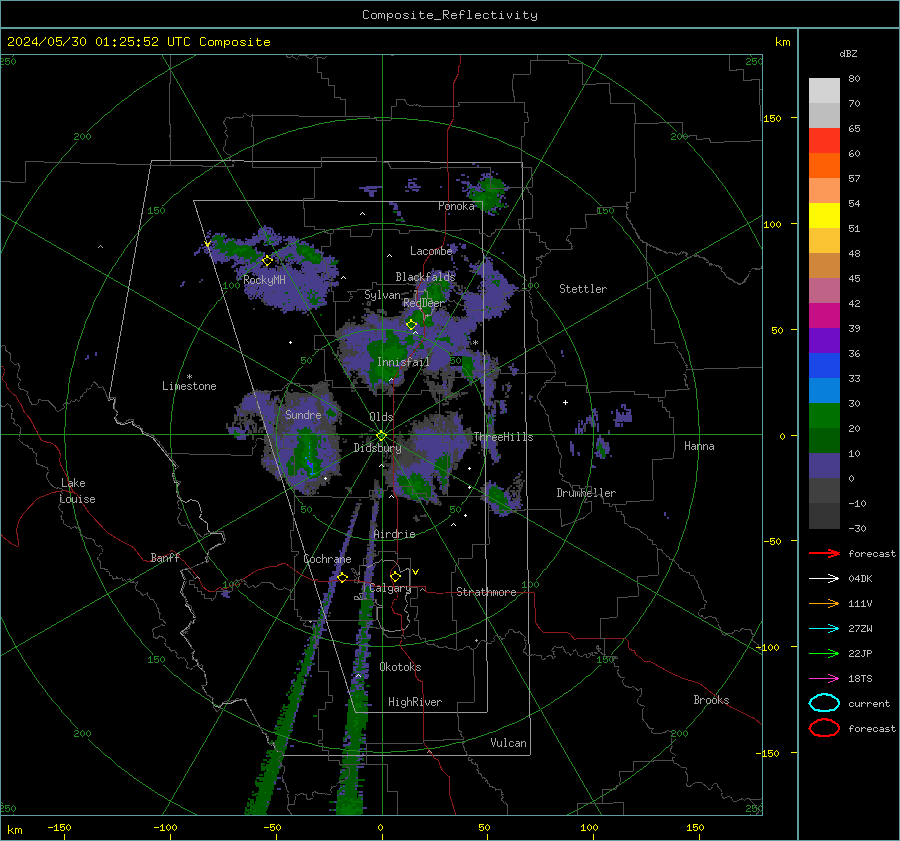Click the Strathmore city label
900x841 pixels.
click(486, 592)
